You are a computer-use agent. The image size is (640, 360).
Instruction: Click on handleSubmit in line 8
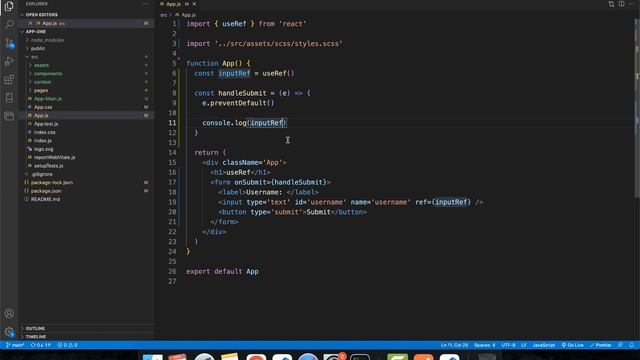pos(242,93)
